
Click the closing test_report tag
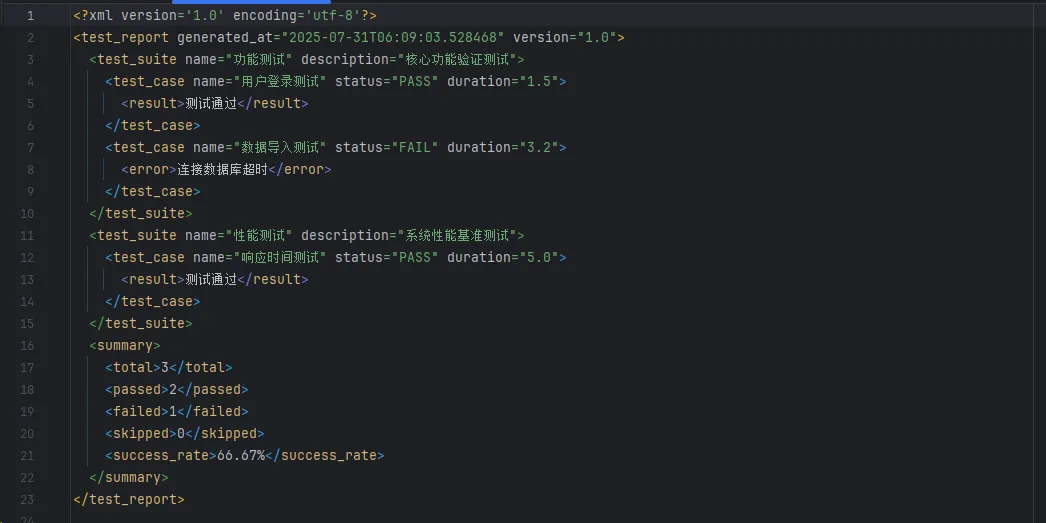(x=129, y=499)
